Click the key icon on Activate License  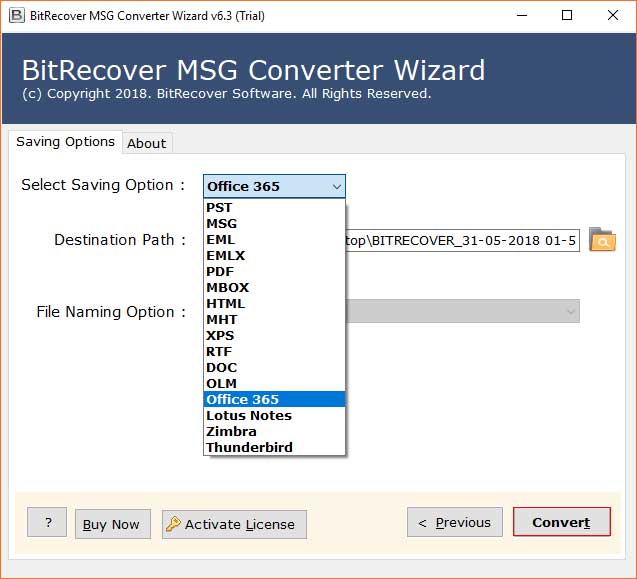click(x=173, y=524)
